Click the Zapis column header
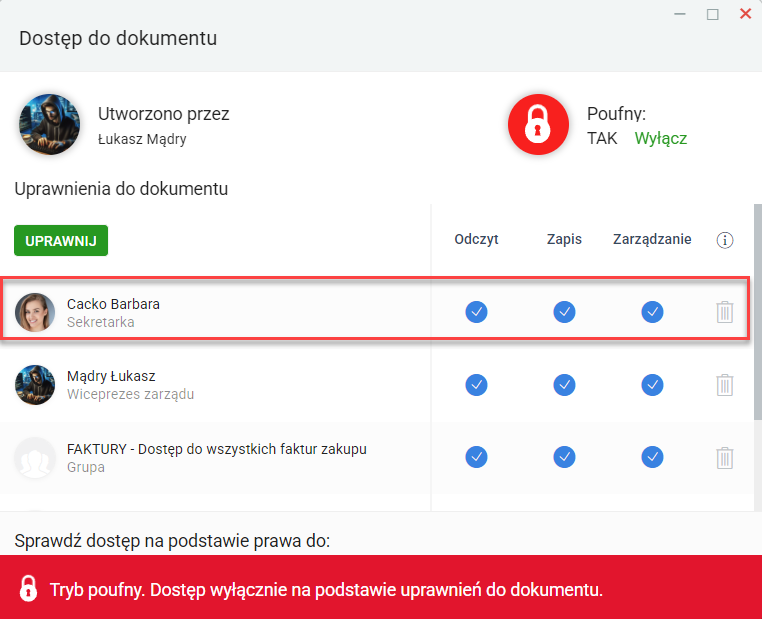 click(564, 239)
